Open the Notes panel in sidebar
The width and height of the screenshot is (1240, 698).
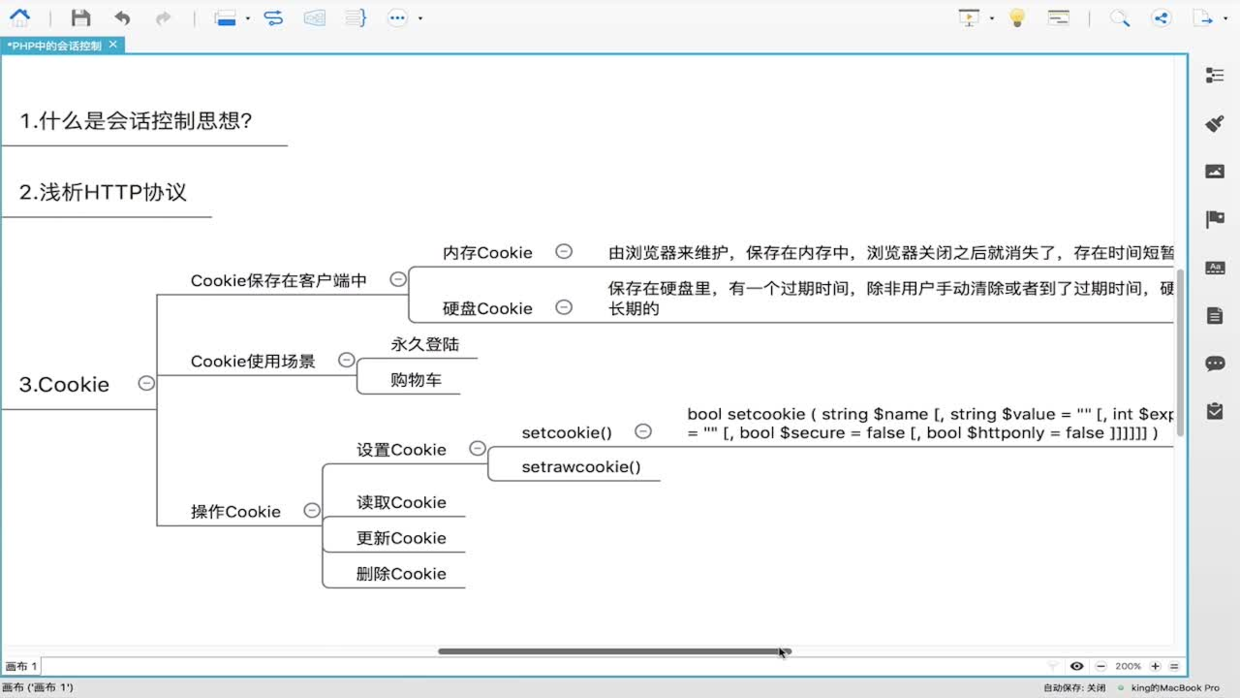point(1215,316)
